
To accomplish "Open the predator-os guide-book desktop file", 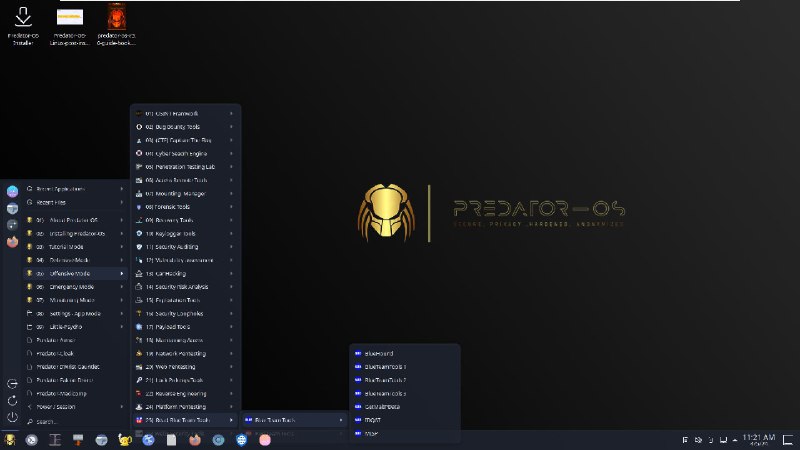I will pyautogui.click(x=116, y=24).
